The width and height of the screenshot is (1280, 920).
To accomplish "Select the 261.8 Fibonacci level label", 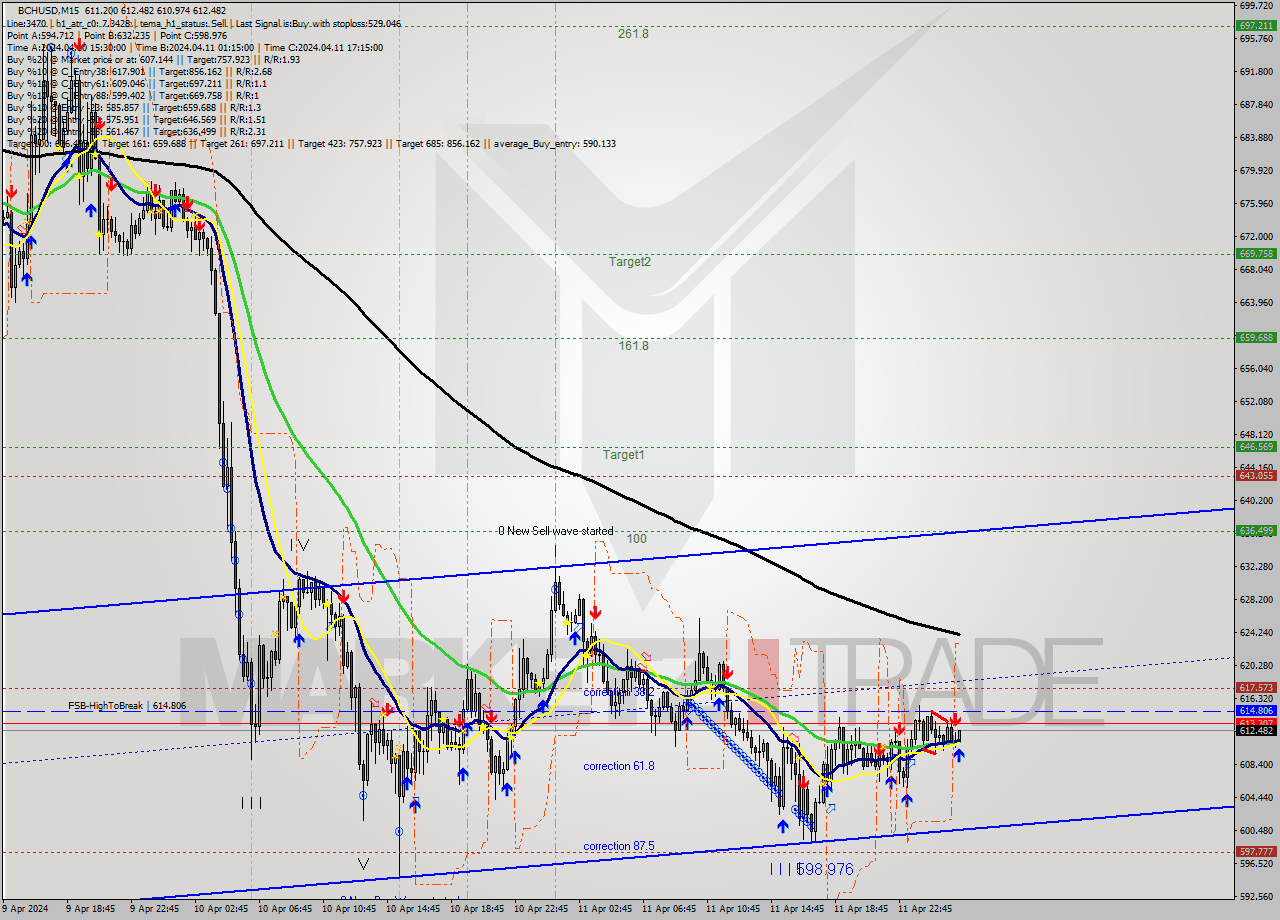I will tap(633, 33).
